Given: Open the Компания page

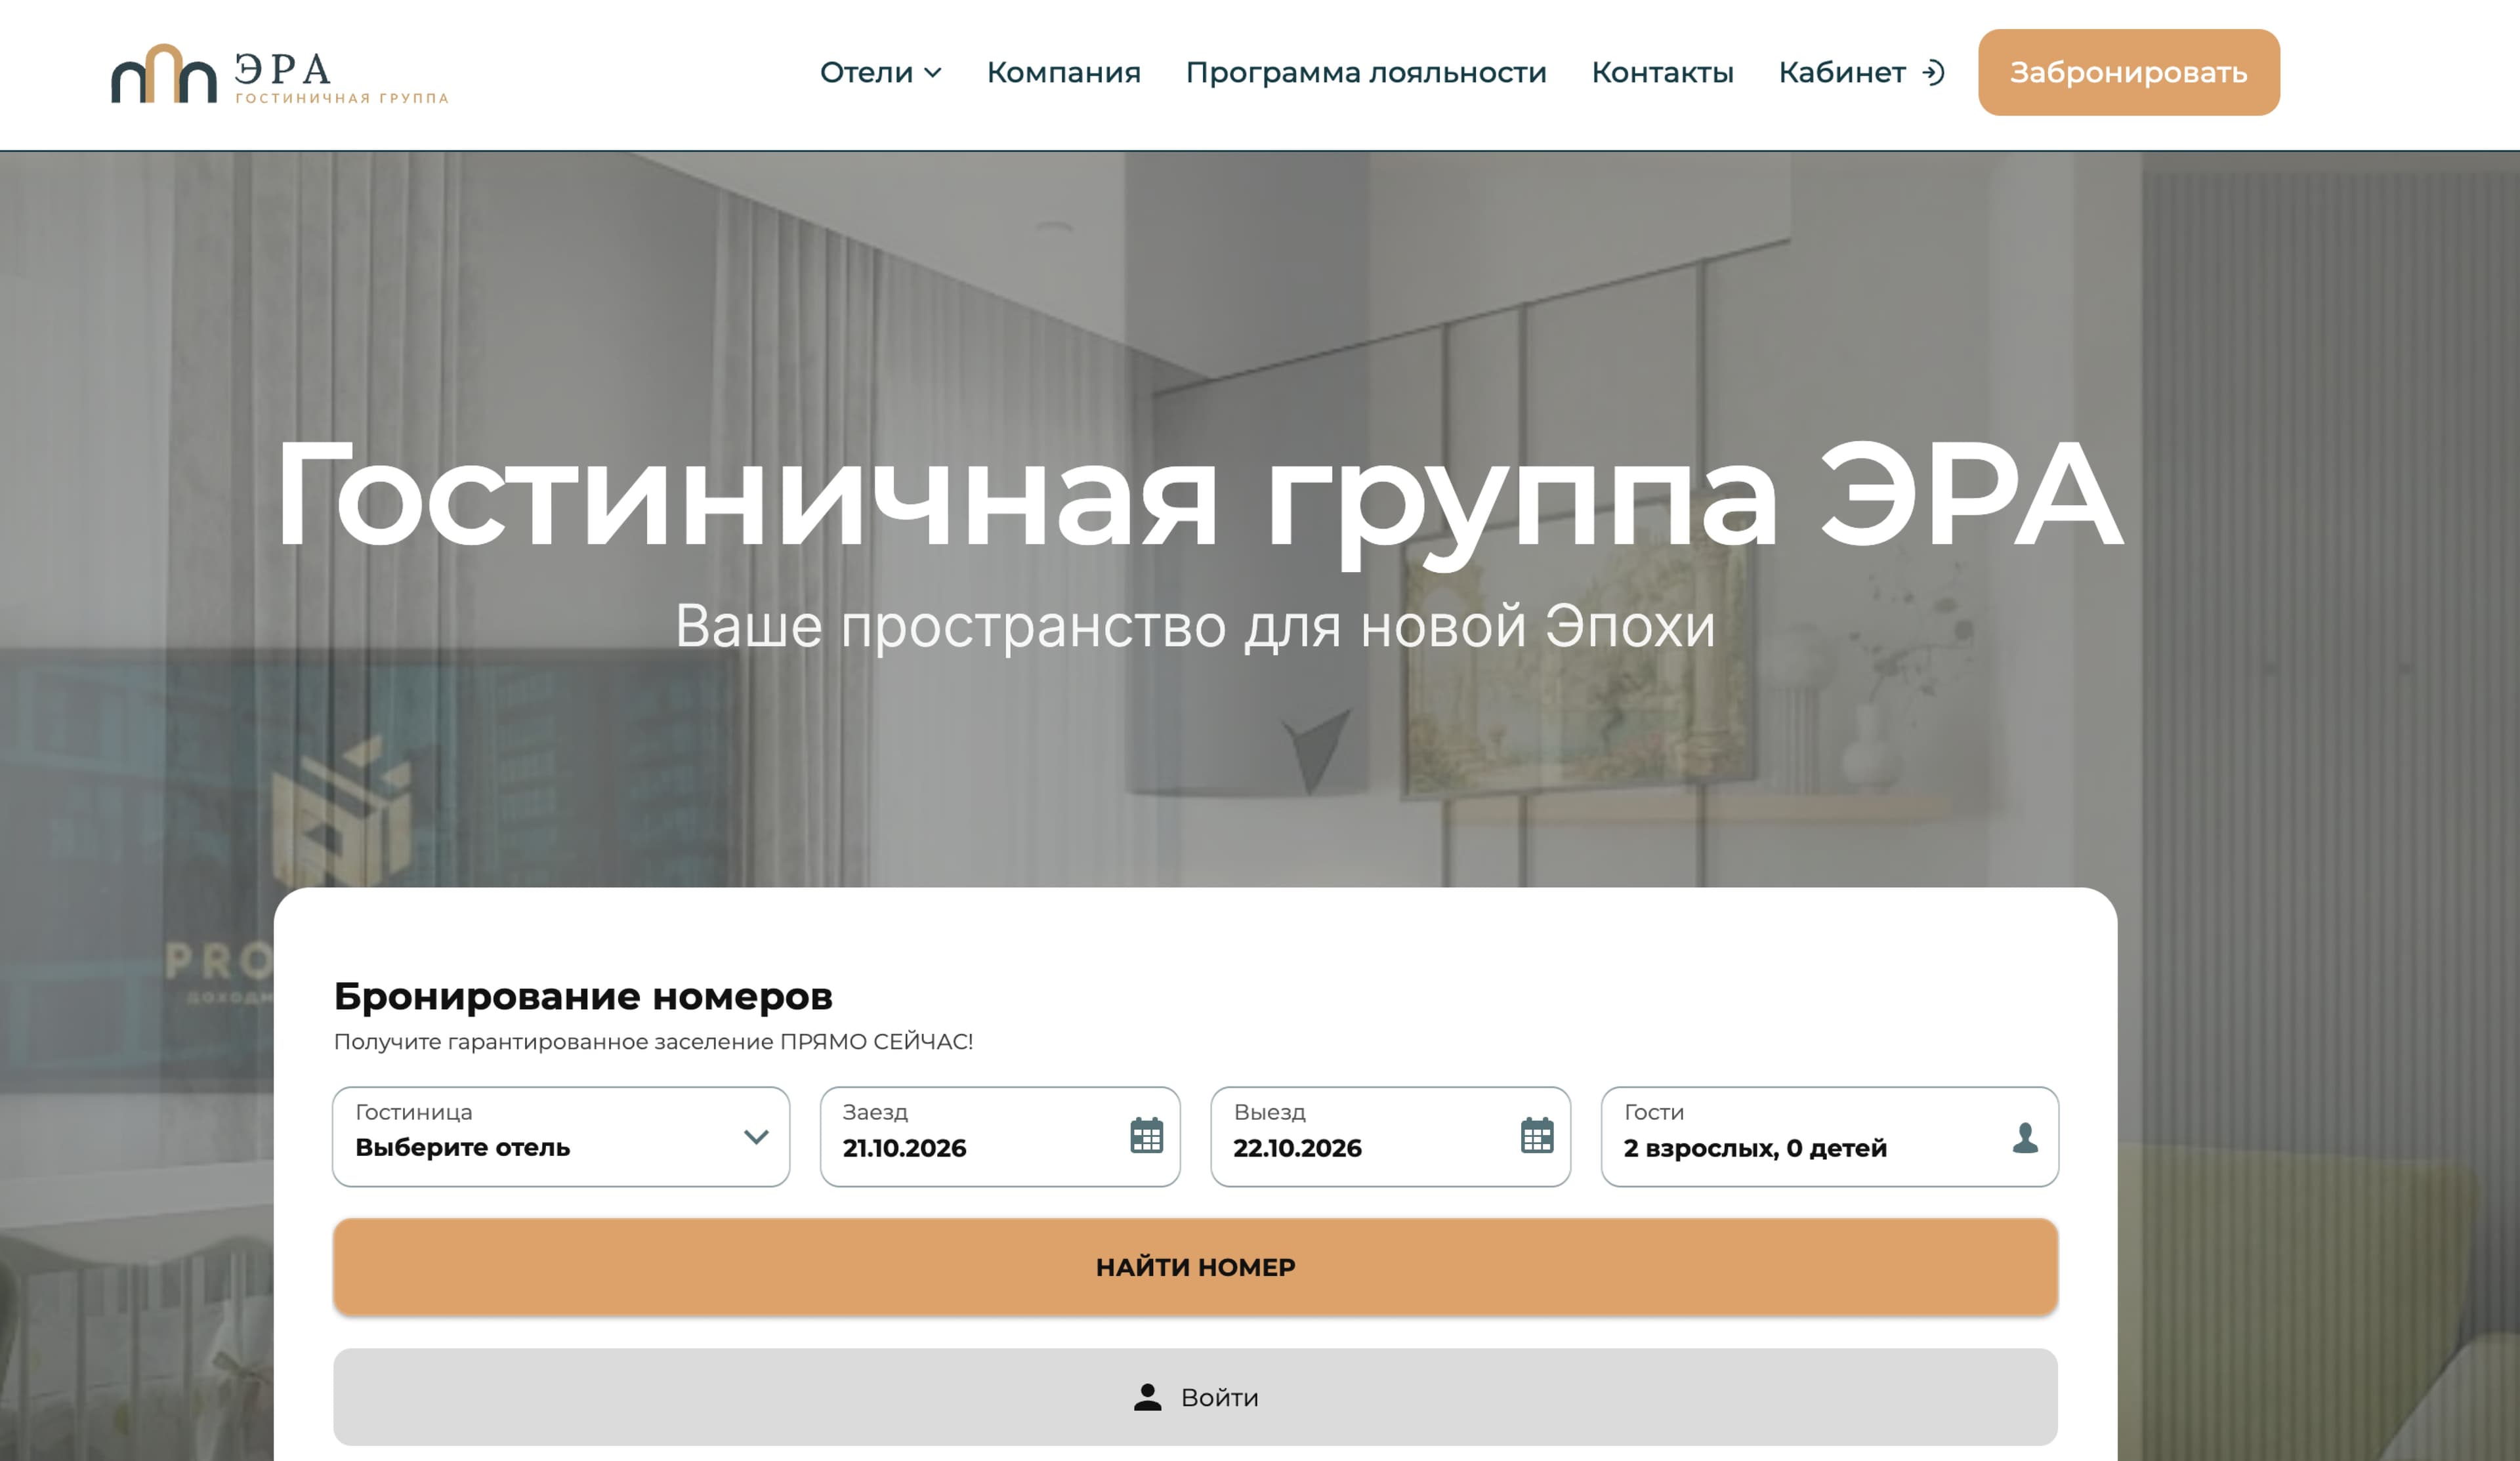Looking at the screenshot, I should [1063, 72].
